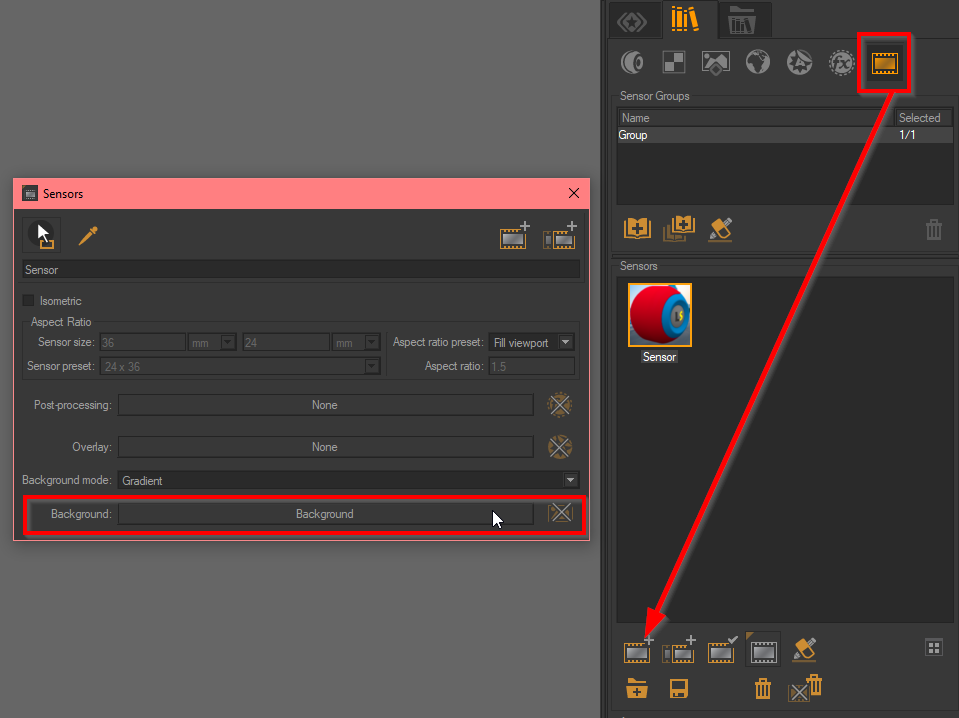Select the Group row in Sensor Groups
959x718 pixels.
coord(785,135)
